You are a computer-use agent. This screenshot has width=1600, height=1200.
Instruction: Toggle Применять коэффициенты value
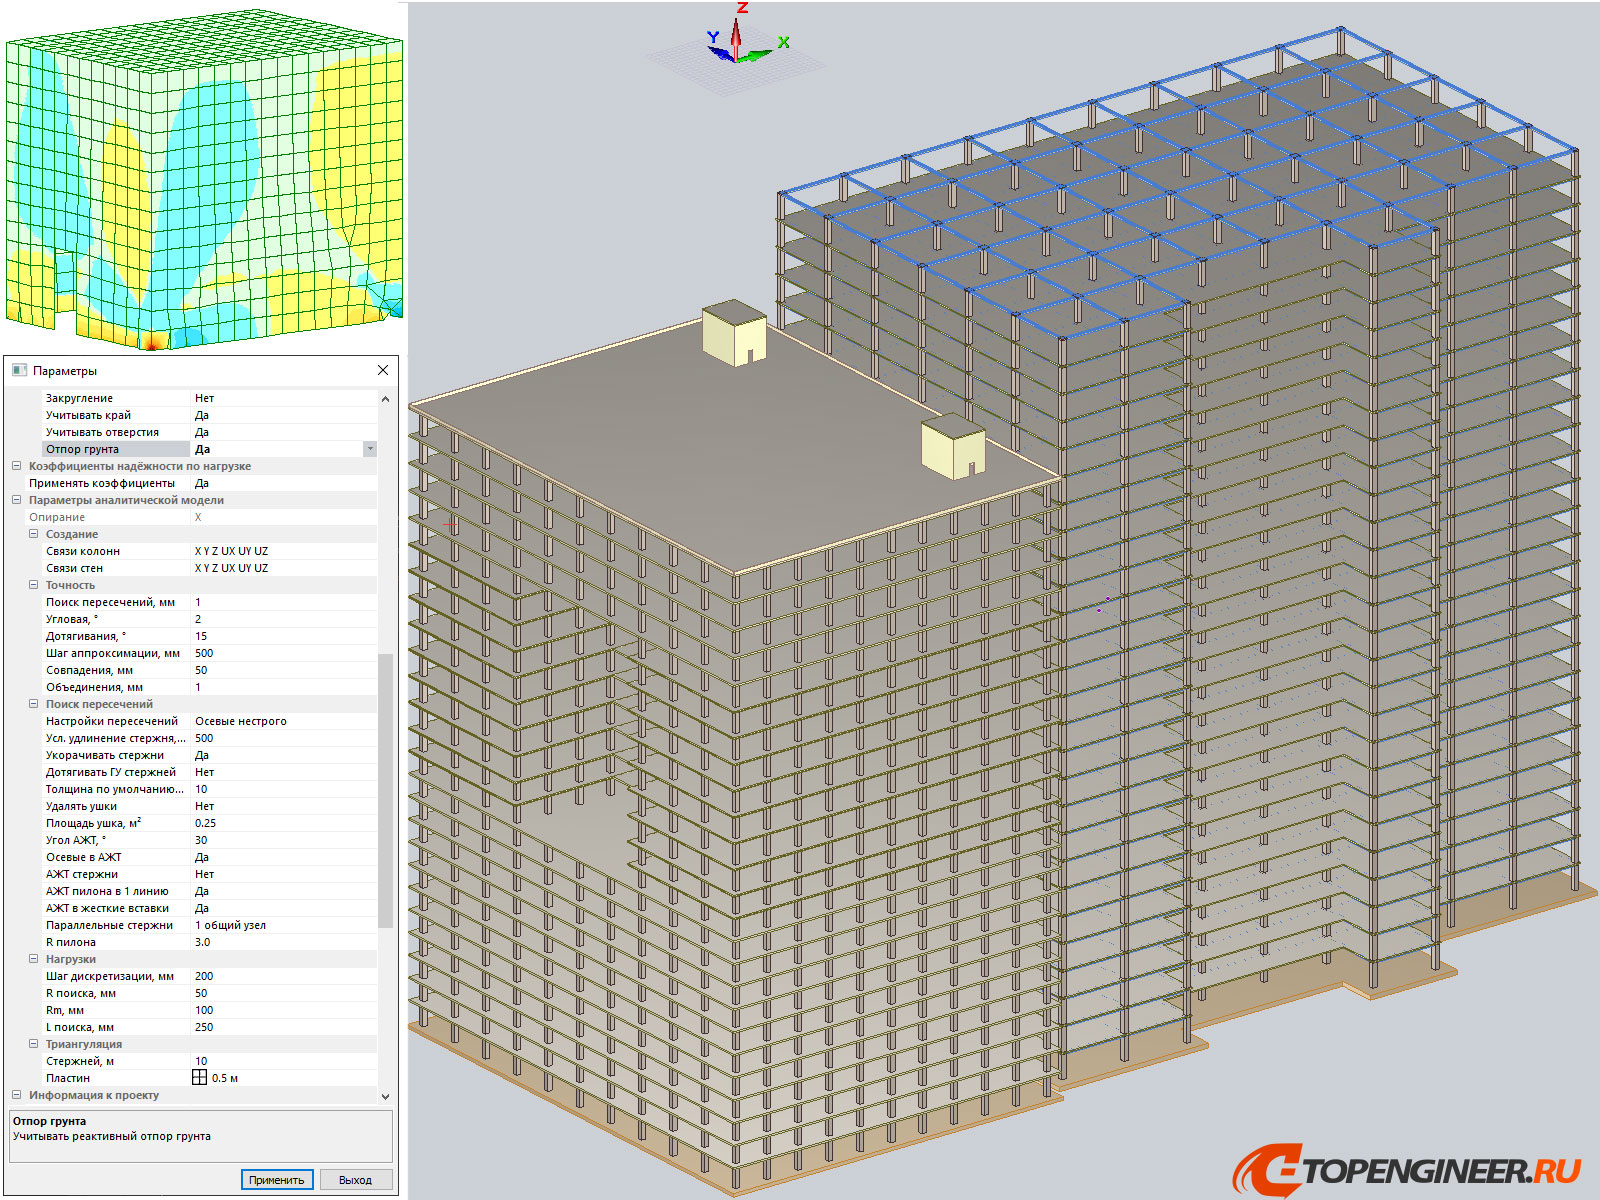[201, 482]
